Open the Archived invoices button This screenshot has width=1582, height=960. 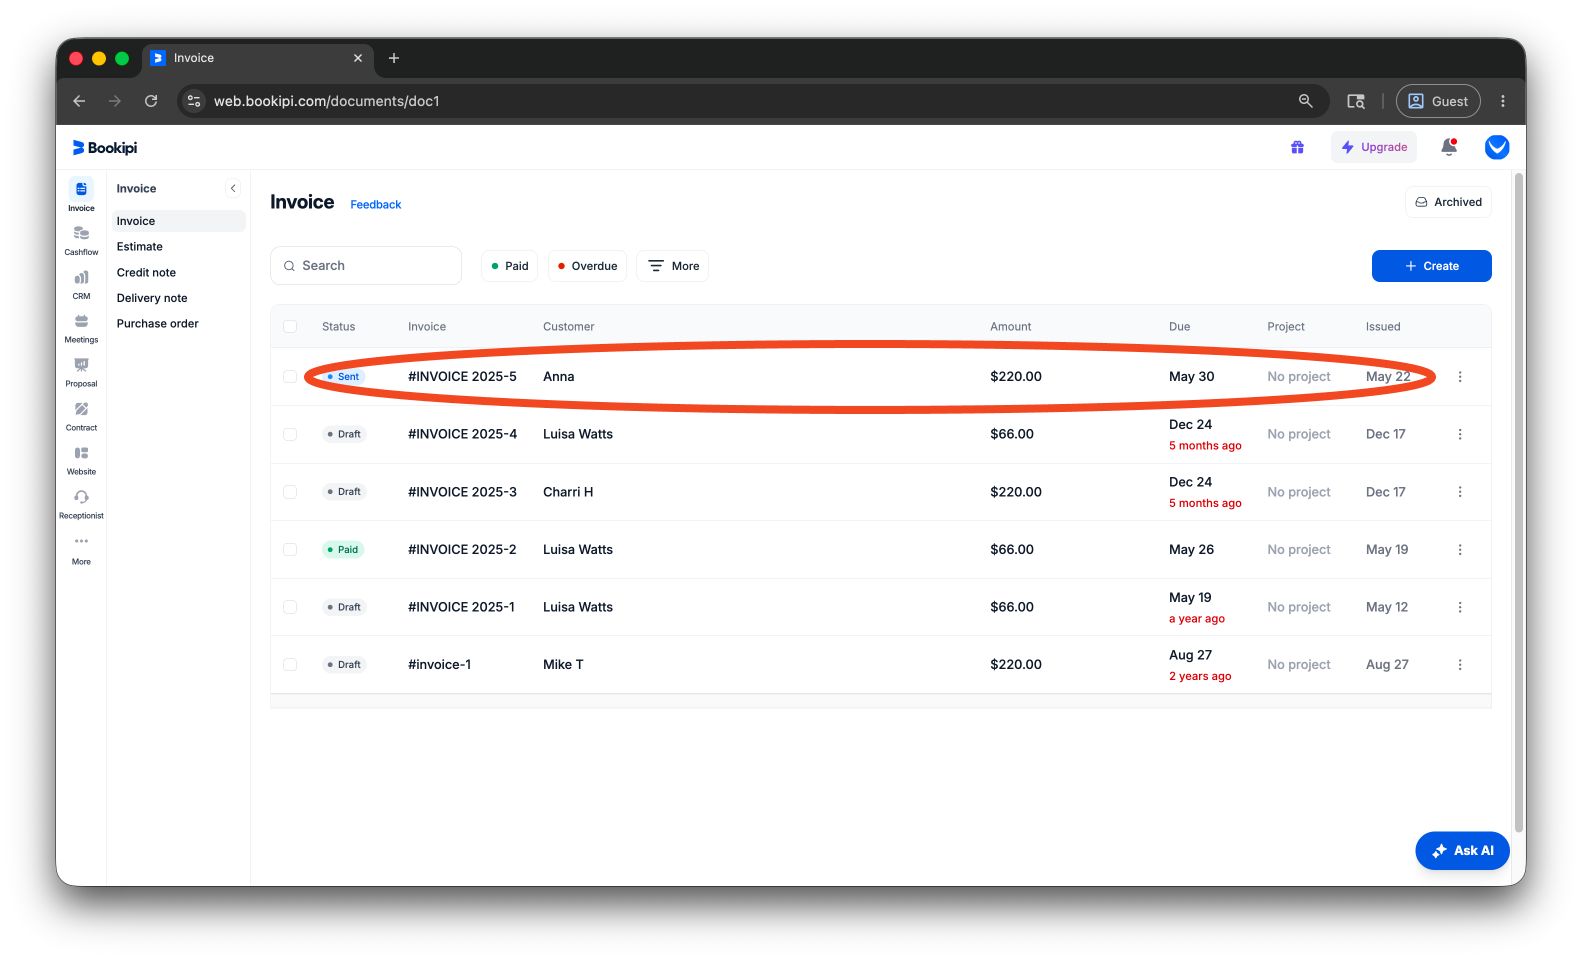[x=1448, y=202]
